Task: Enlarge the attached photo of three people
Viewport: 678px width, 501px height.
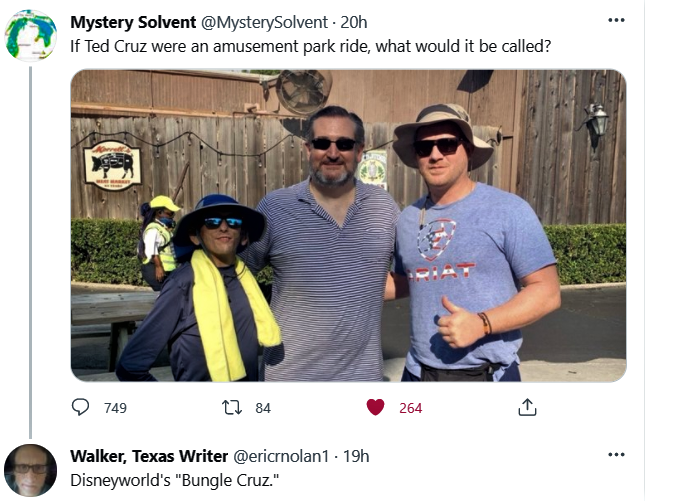Action: point(348,225)
